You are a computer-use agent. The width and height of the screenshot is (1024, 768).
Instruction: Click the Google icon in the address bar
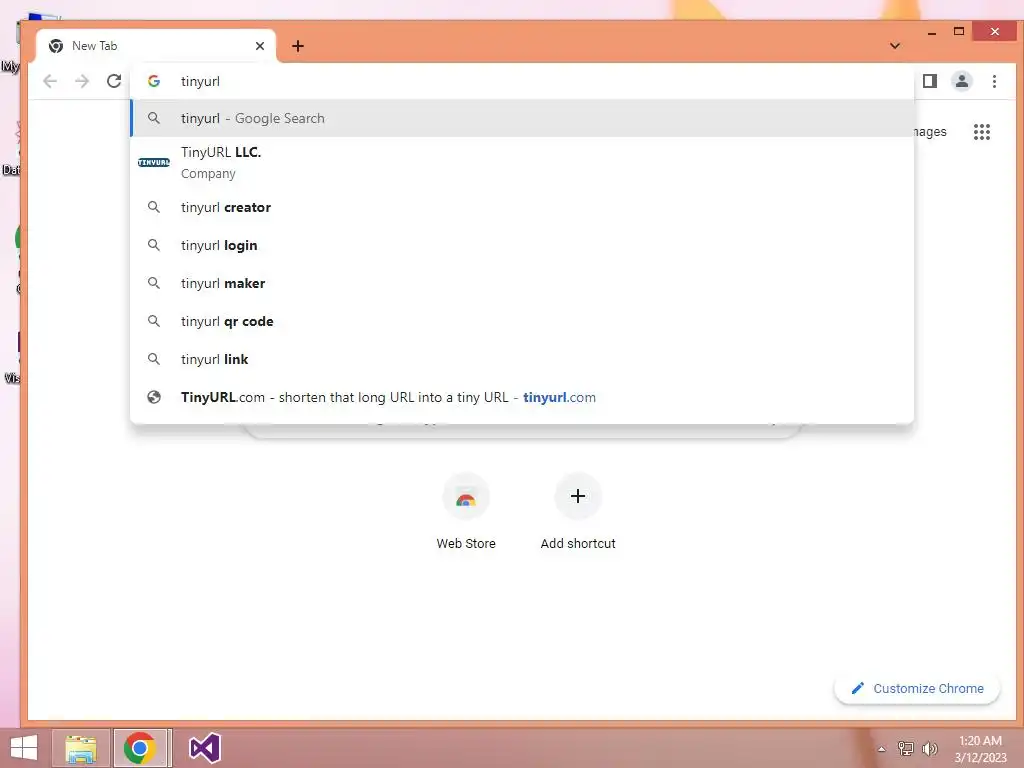(x=154, y=81)
